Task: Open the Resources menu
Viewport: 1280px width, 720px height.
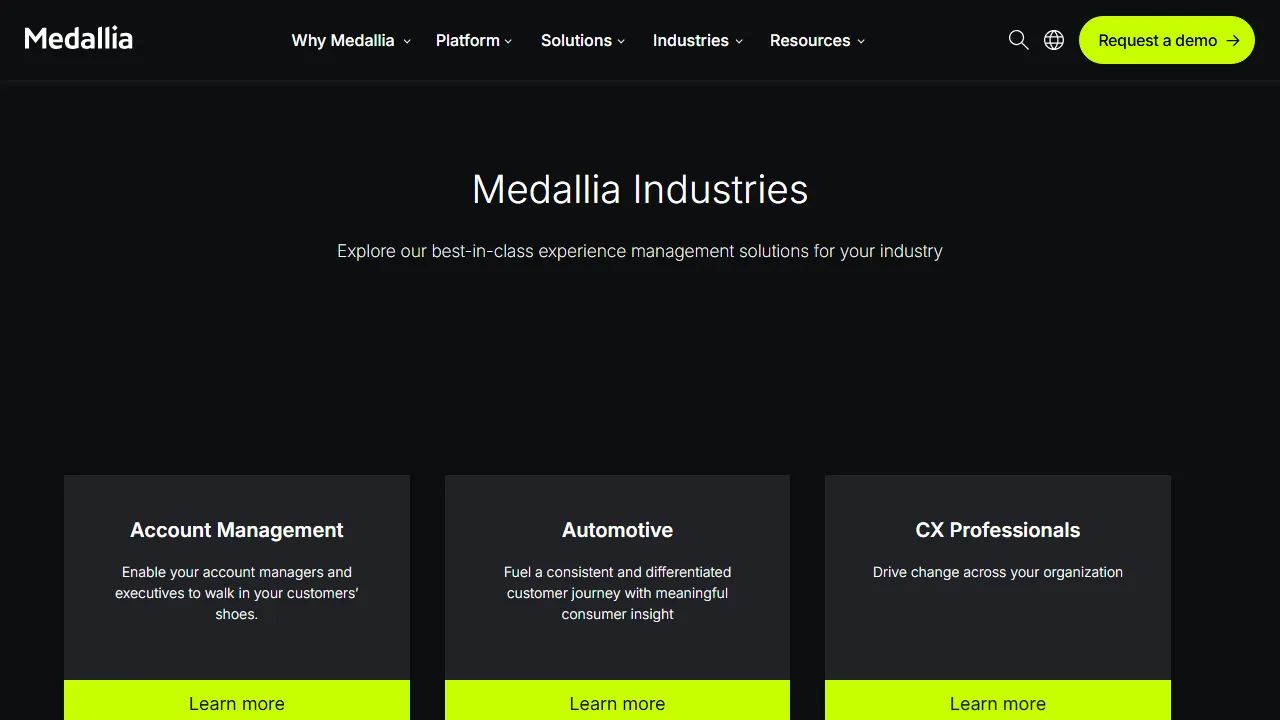Action: tap(810, 40)
